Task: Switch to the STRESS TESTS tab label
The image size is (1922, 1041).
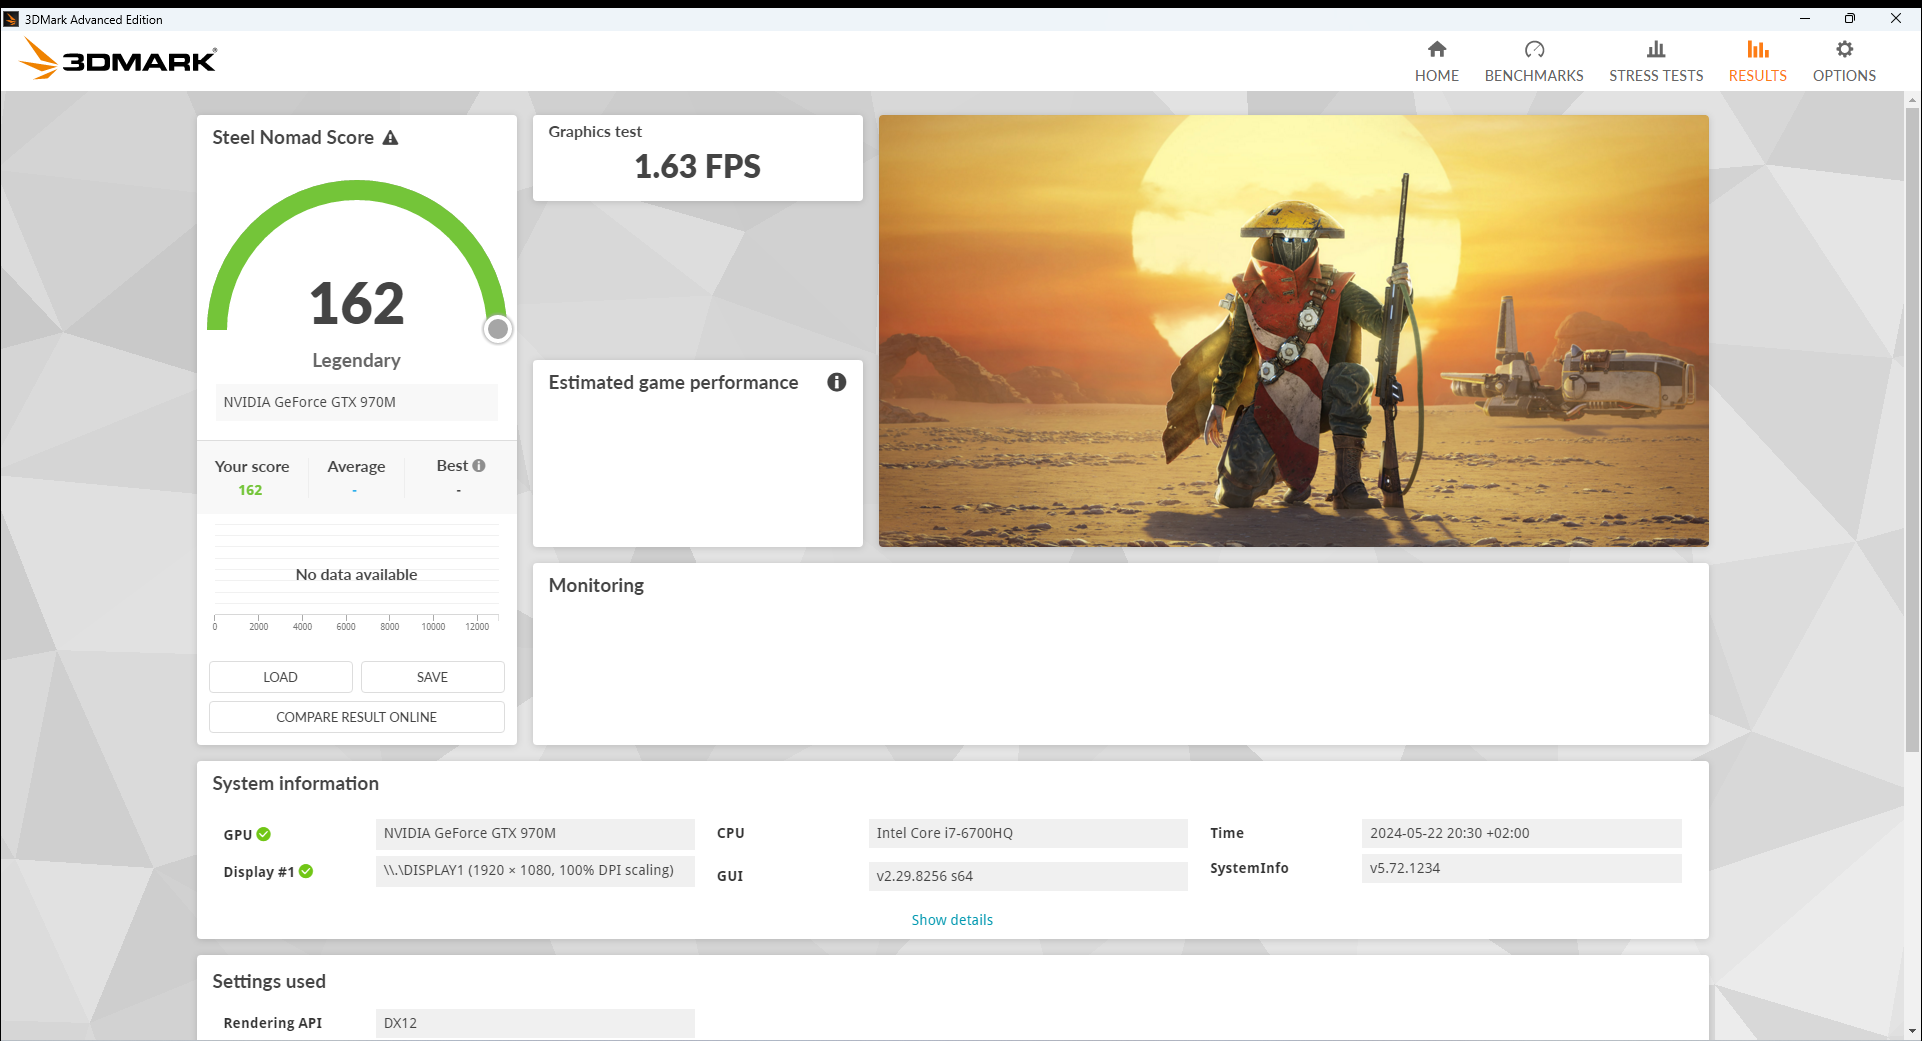Action: click(x=1656, y=76)
